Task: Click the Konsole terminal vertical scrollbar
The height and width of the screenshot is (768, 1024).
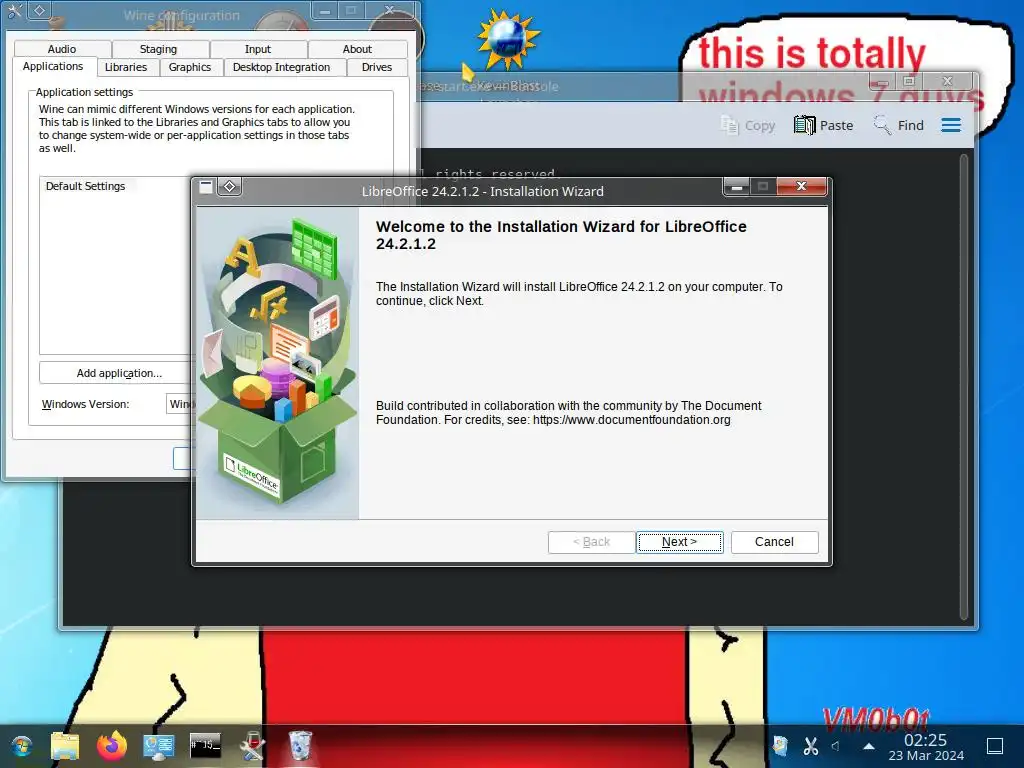Action: point(964,387)
